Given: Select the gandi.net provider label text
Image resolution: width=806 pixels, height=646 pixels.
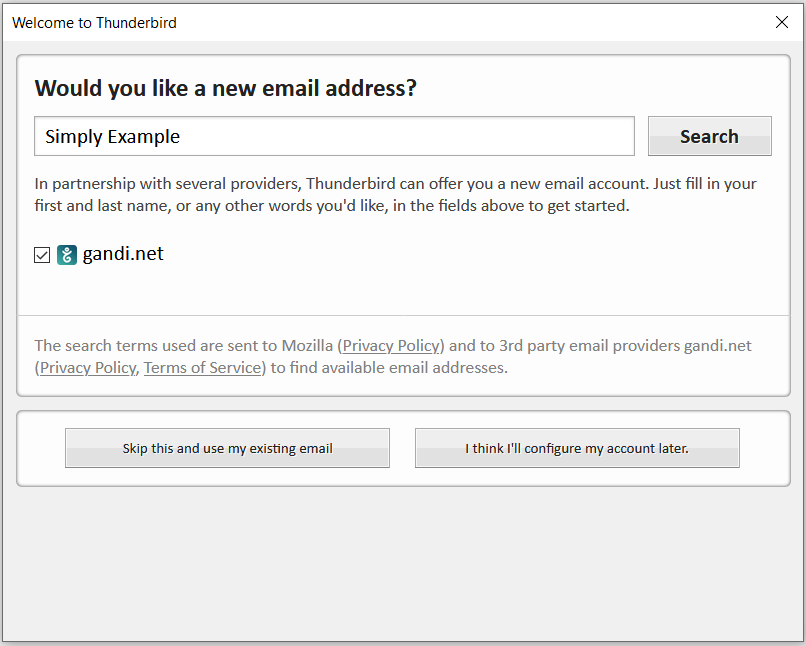Looking at the screenshot, I should pyautogui.click(x=122, y=254).
